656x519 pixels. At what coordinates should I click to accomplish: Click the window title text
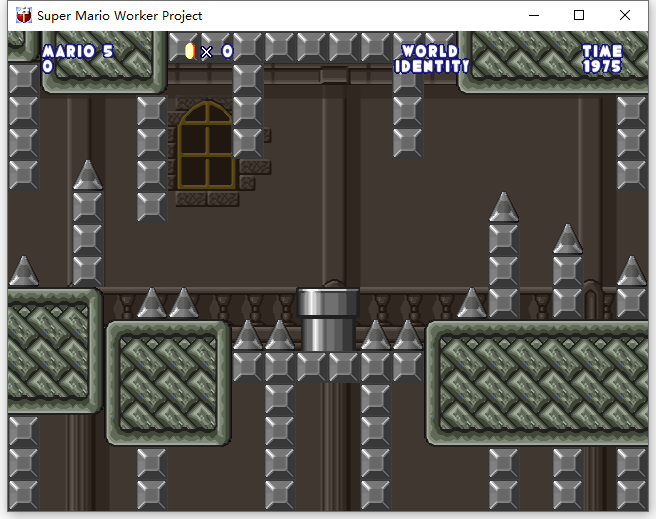[x=120, y=16]
